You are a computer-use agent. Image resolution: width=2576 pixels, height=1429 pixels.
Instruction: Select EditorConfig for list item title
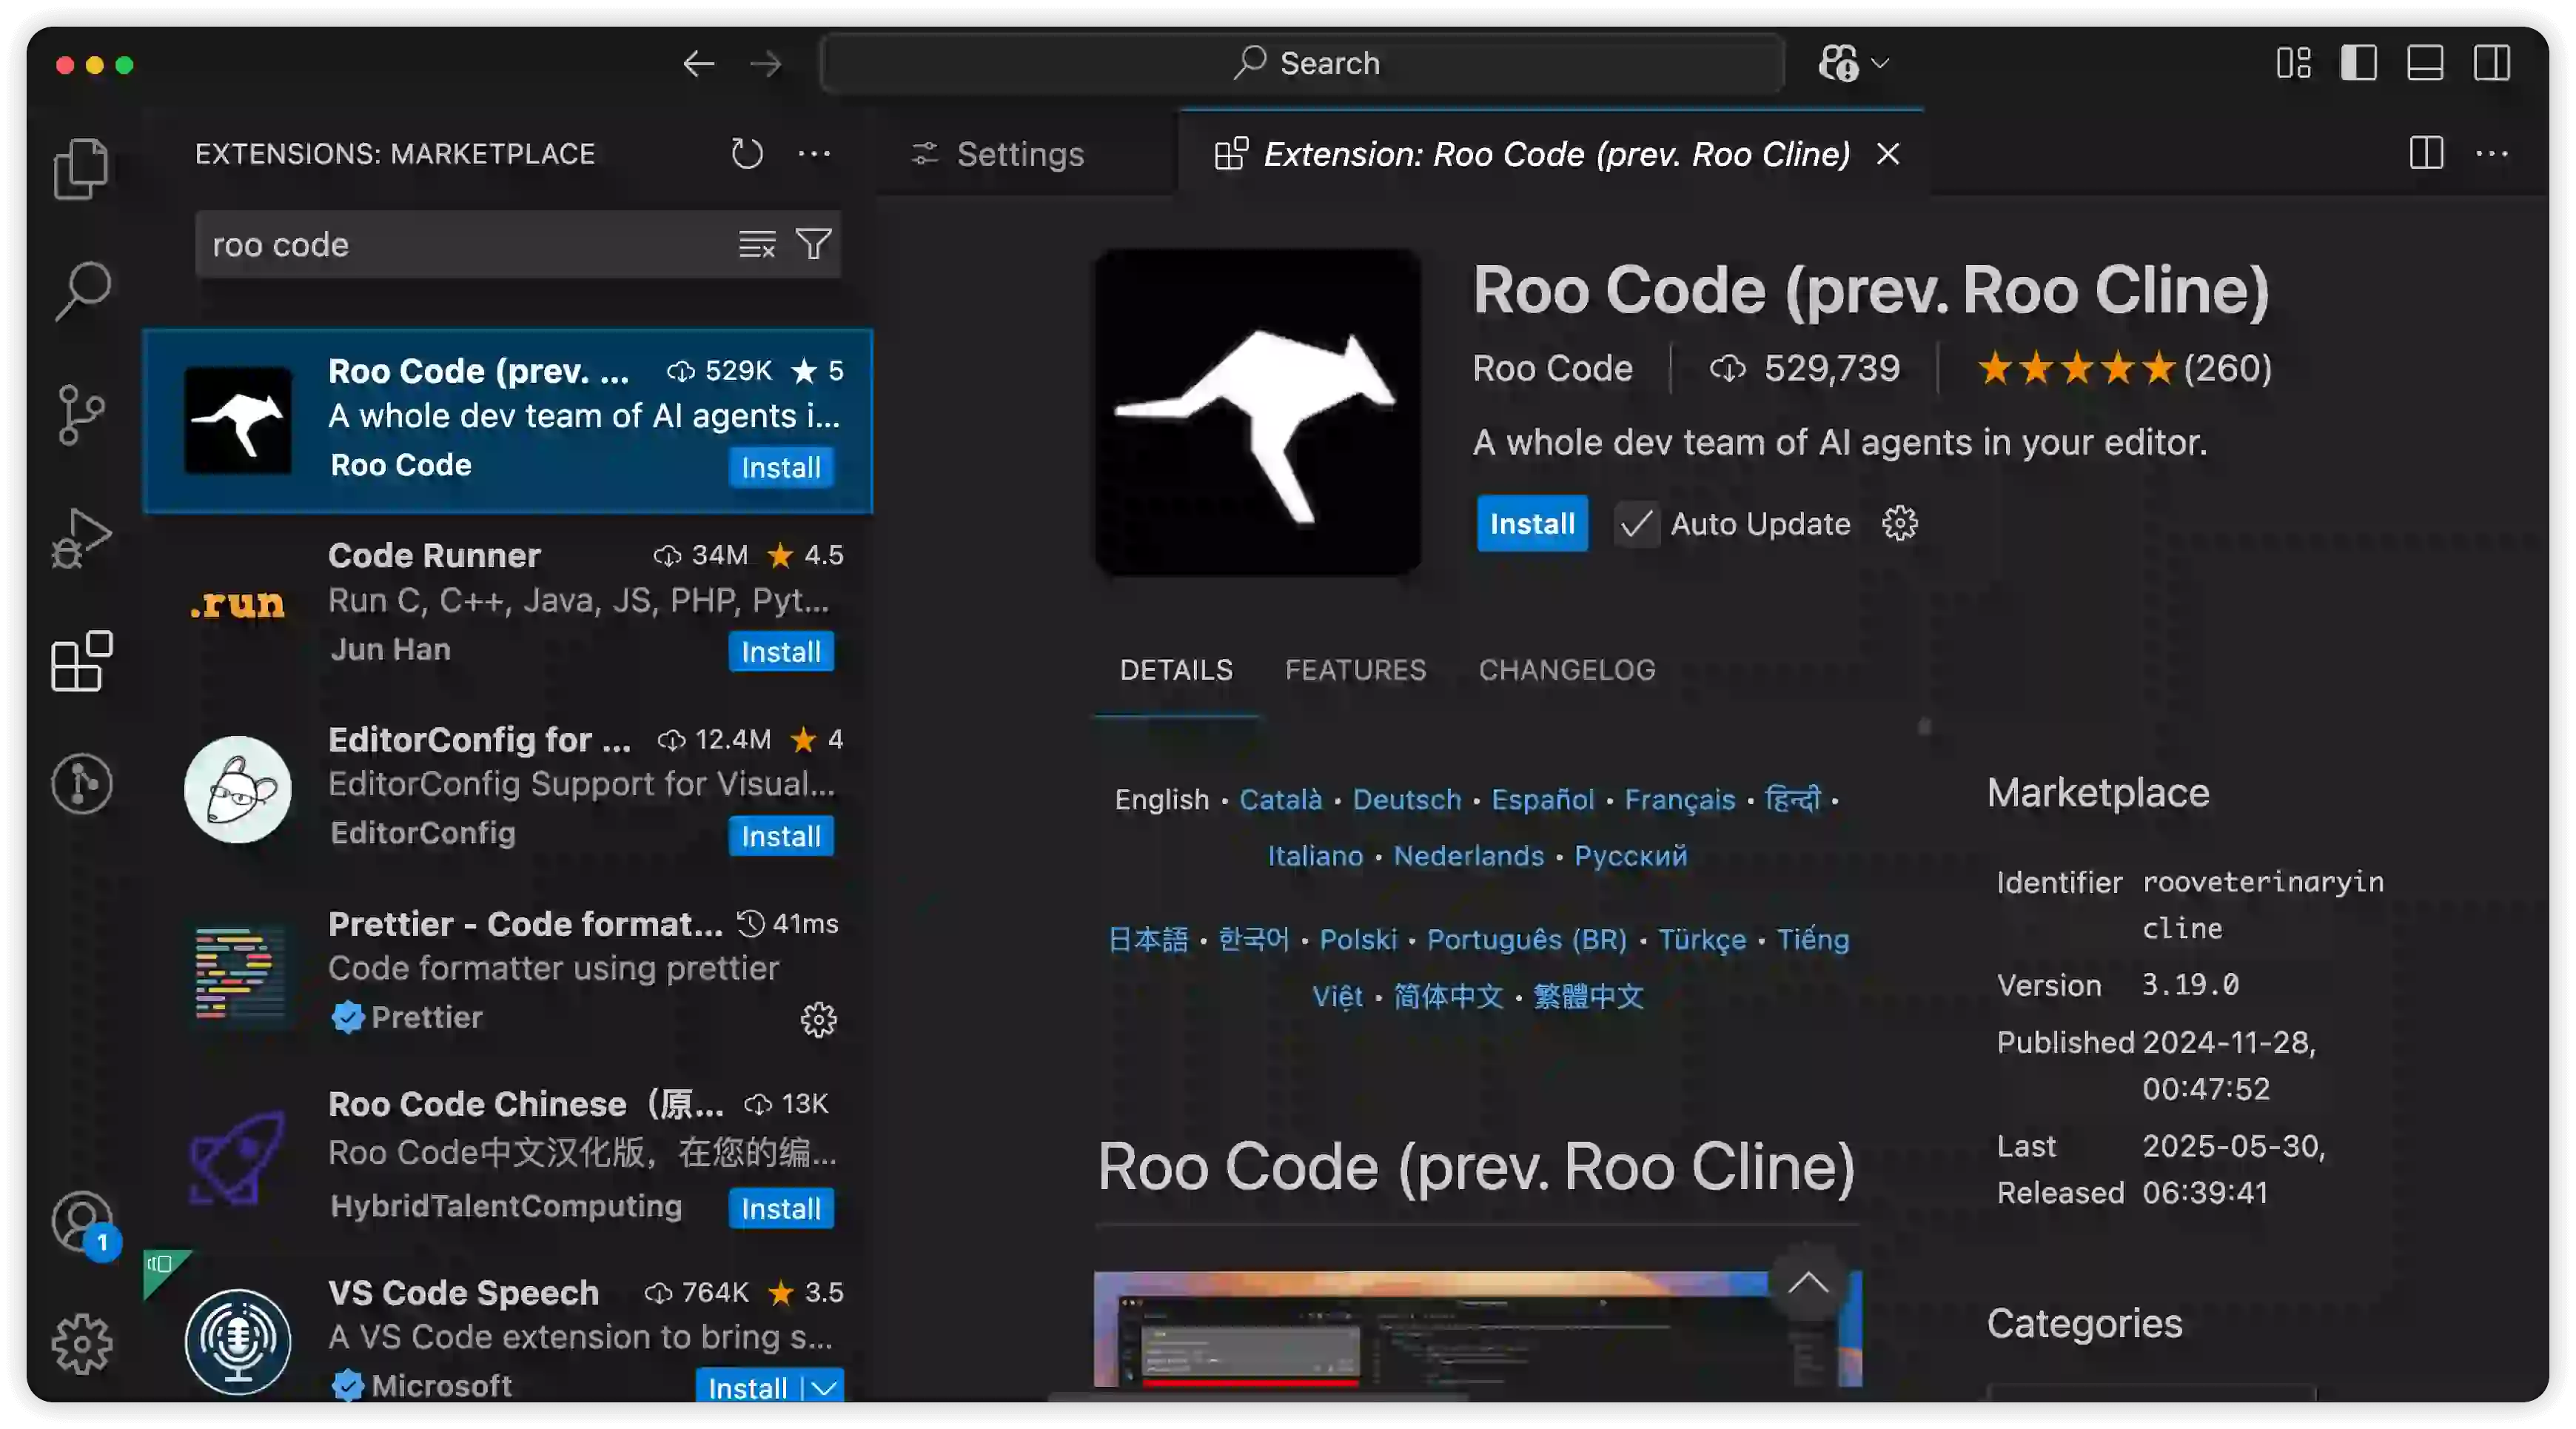click(479, 739)
